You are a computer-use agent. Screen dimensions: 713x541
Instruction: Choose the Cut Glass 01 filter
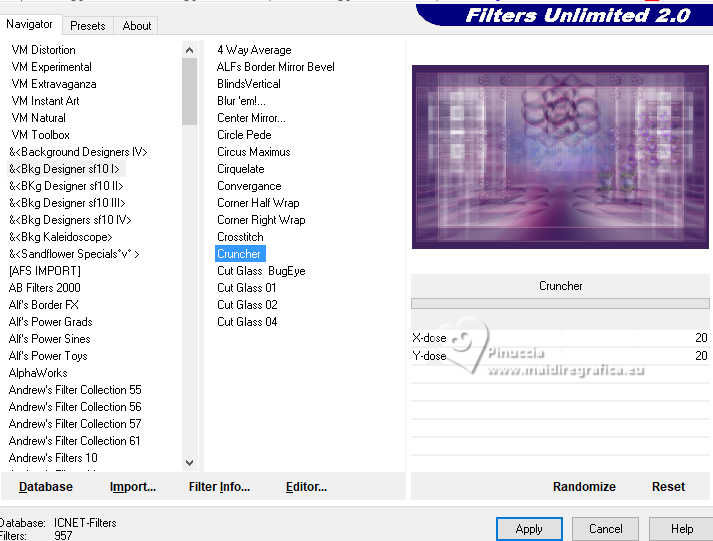point(246,288)
